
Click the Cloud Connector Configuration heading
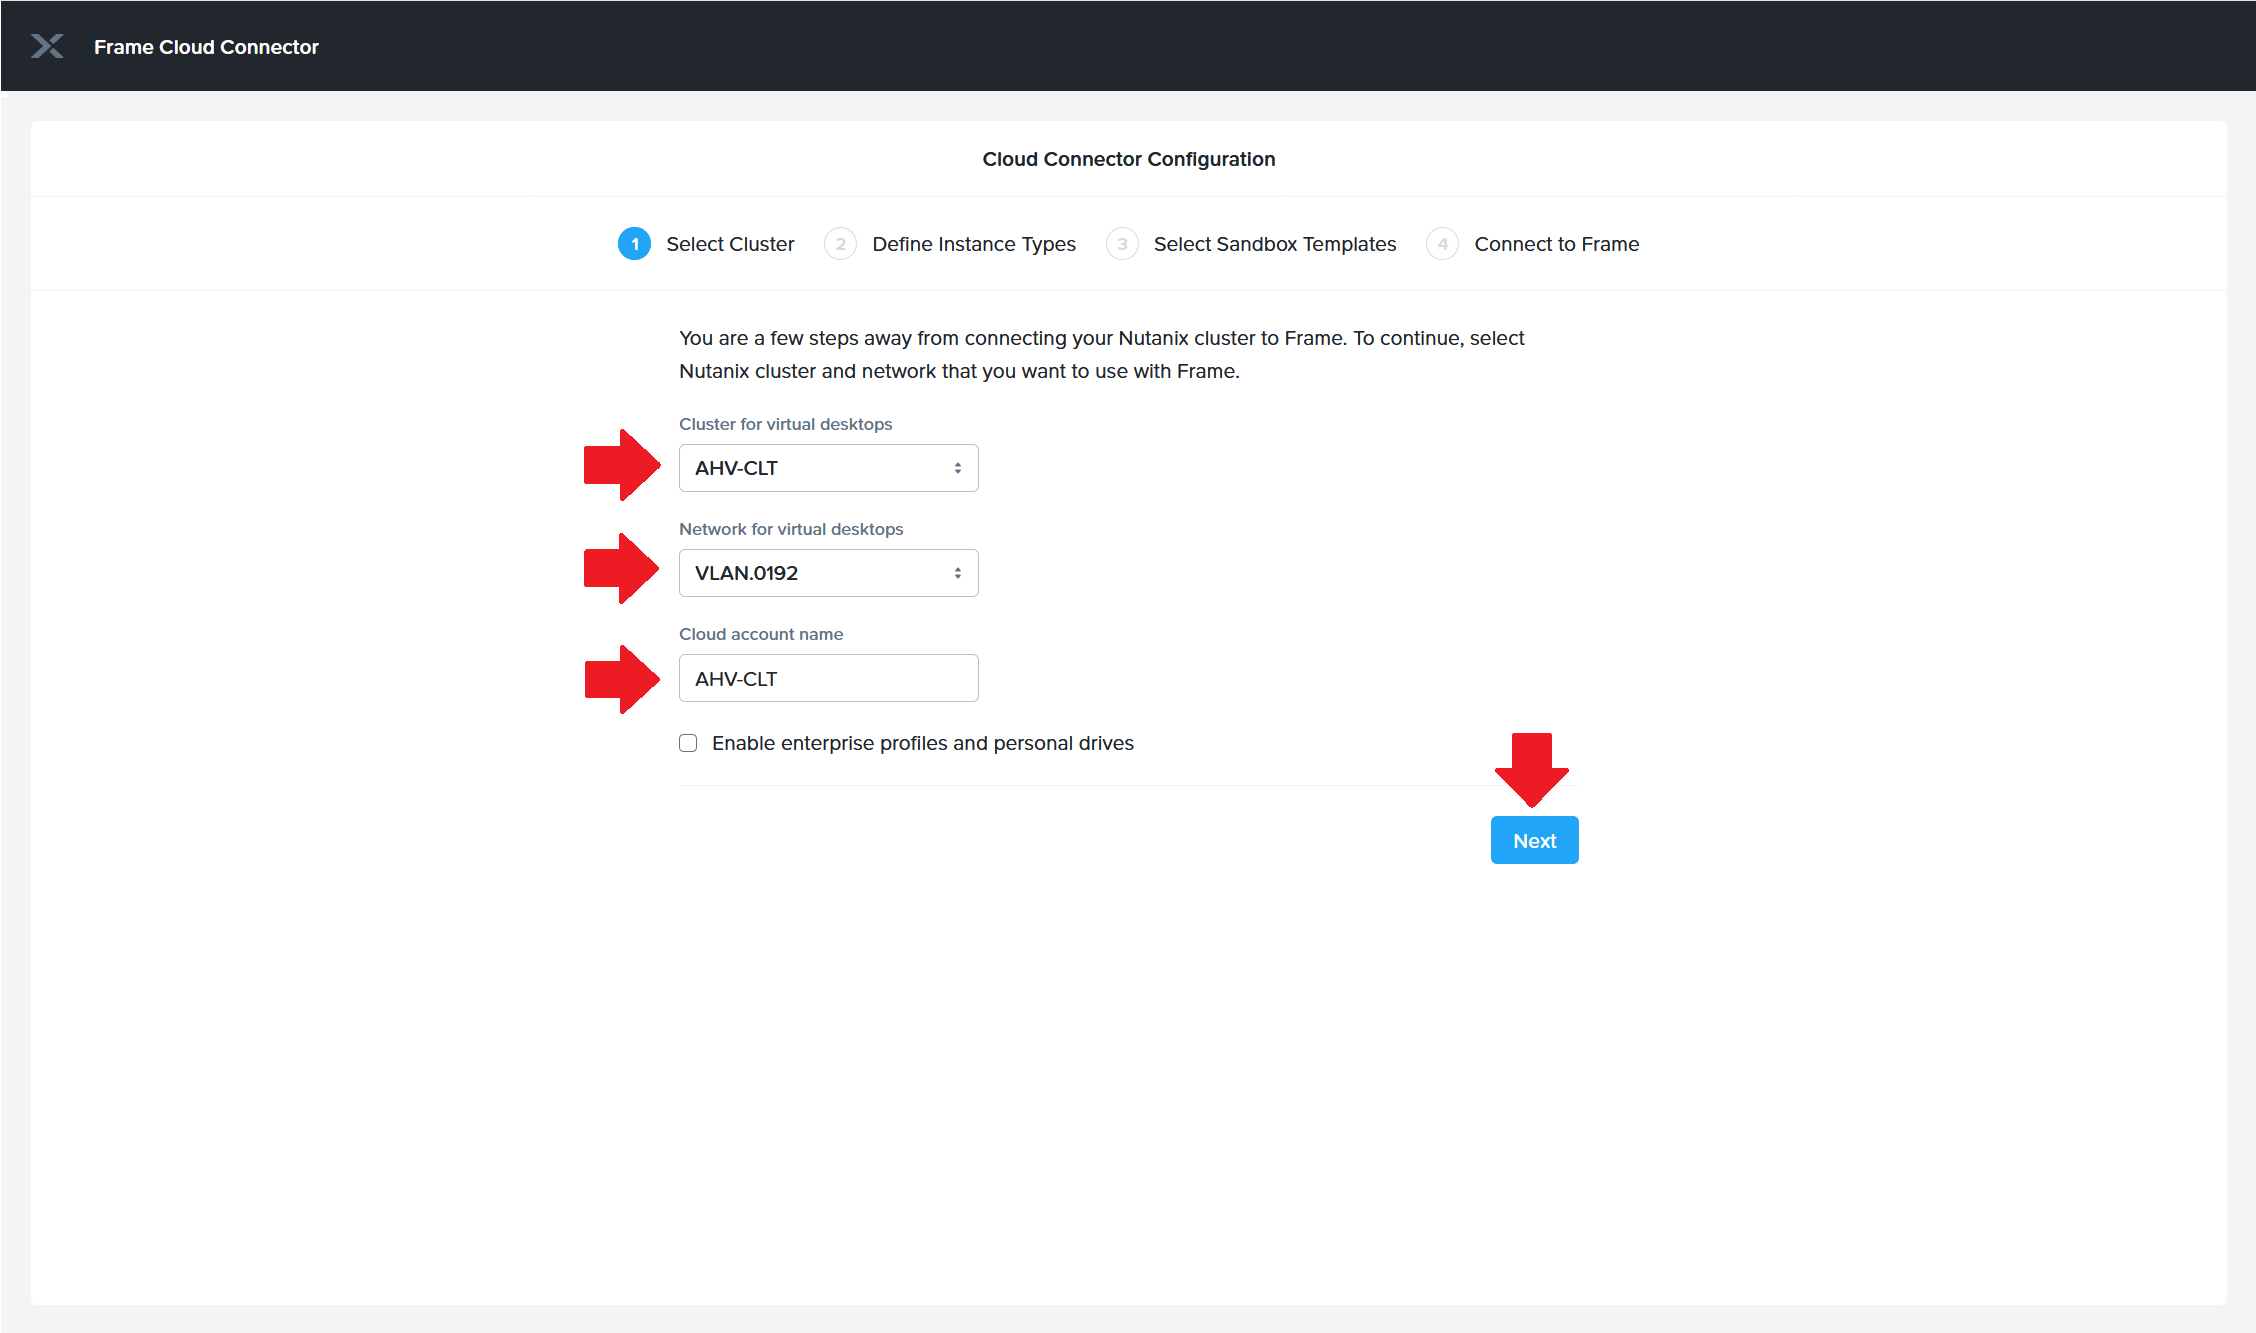pyautogui.click(x=1128, y=159)
